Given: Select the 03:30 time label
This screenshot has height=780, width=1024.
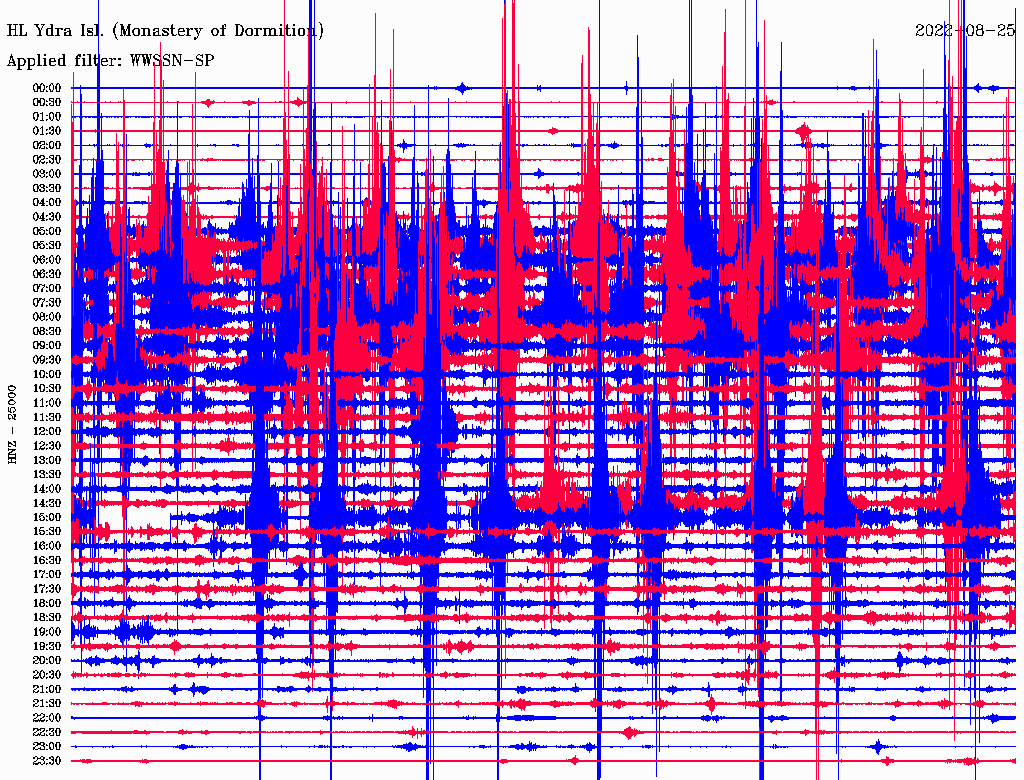Looking at the screenshot, I should (x=47, y=189).
